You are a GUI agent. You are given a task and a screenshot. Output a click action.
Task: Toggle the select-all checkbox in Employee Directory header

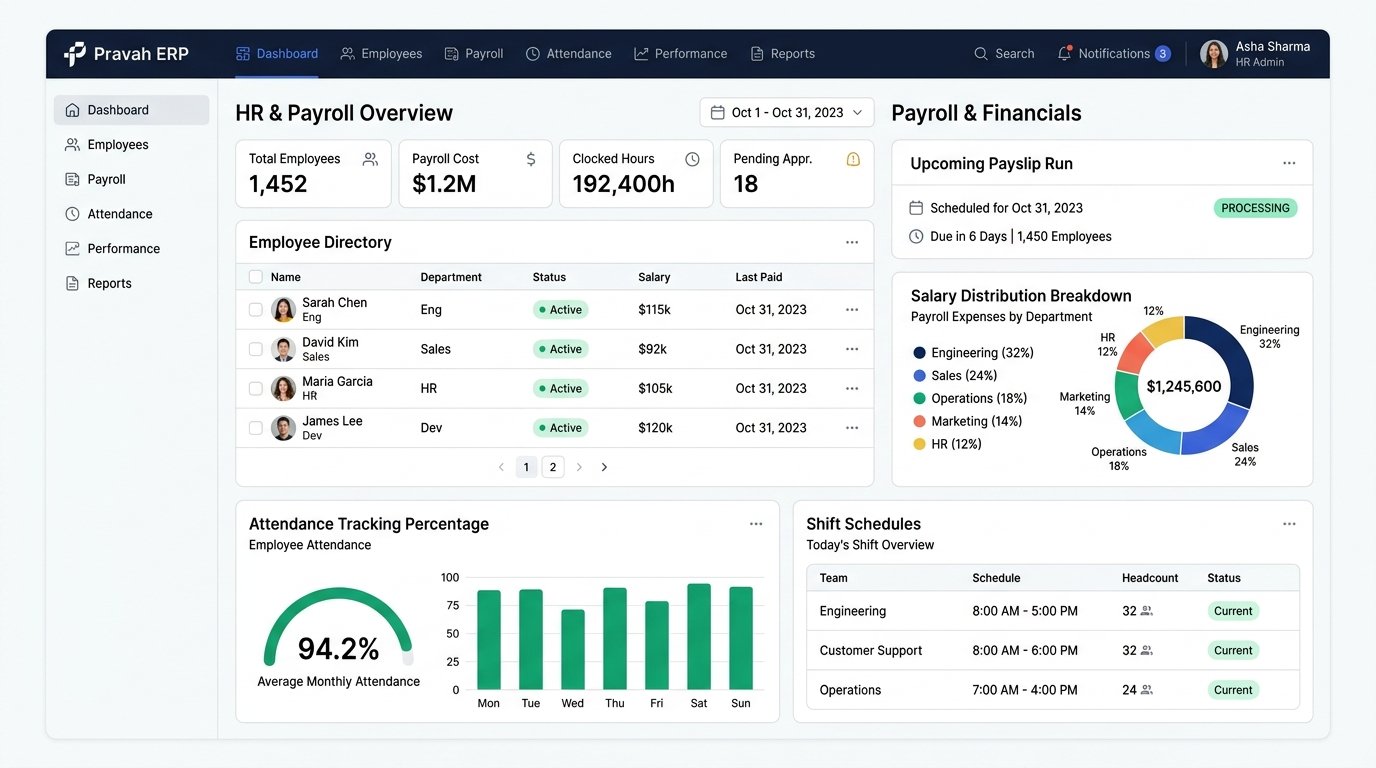click(x=256, y=277)
